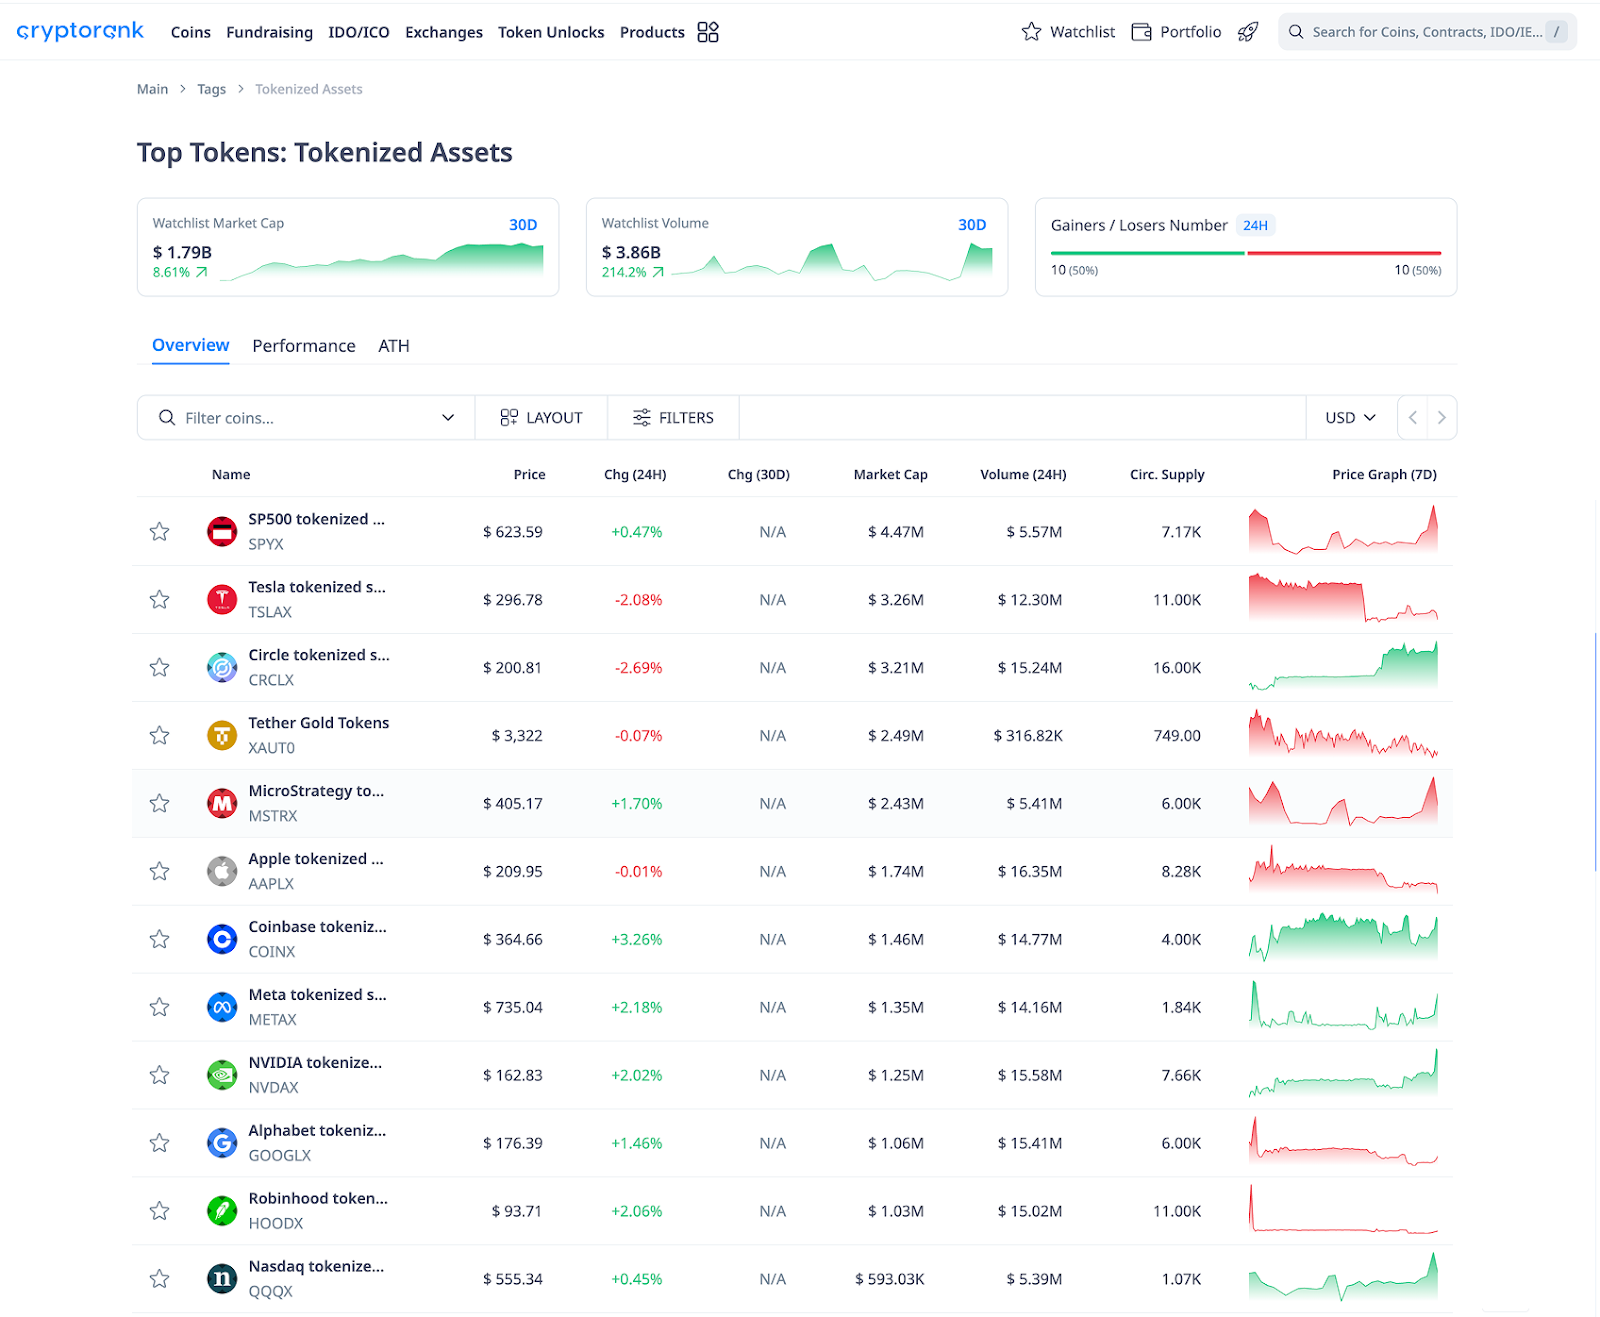Open the USD currency dropdown
Viewport: 1600px width, 1317px height.
(x=1350, y=418)
